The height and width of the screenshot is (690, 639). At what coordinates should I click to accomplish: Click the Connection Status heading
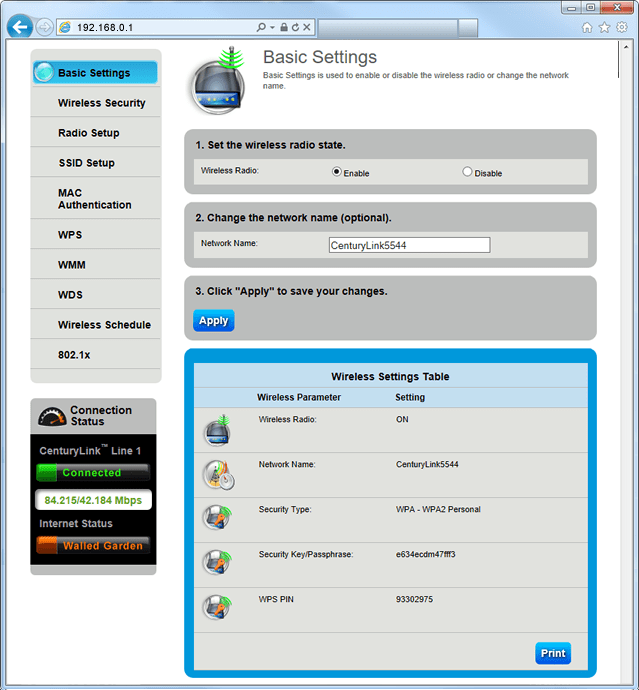(x=101, y=415)
